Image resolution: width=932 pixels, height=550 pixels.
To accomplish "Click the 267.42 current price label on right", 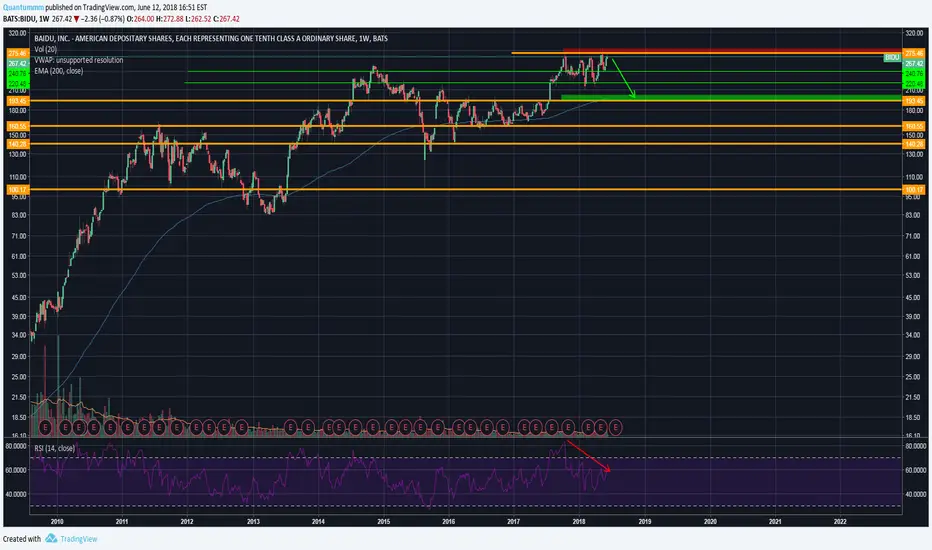I will click(x=914, y=64).
